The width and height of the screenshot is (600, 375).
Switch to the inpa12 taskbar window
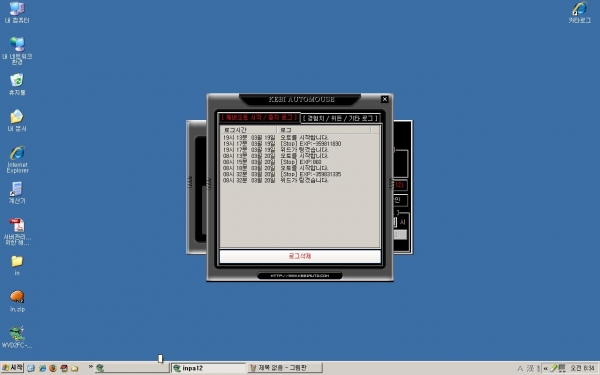pyautogui.click(x=209, y=368)
